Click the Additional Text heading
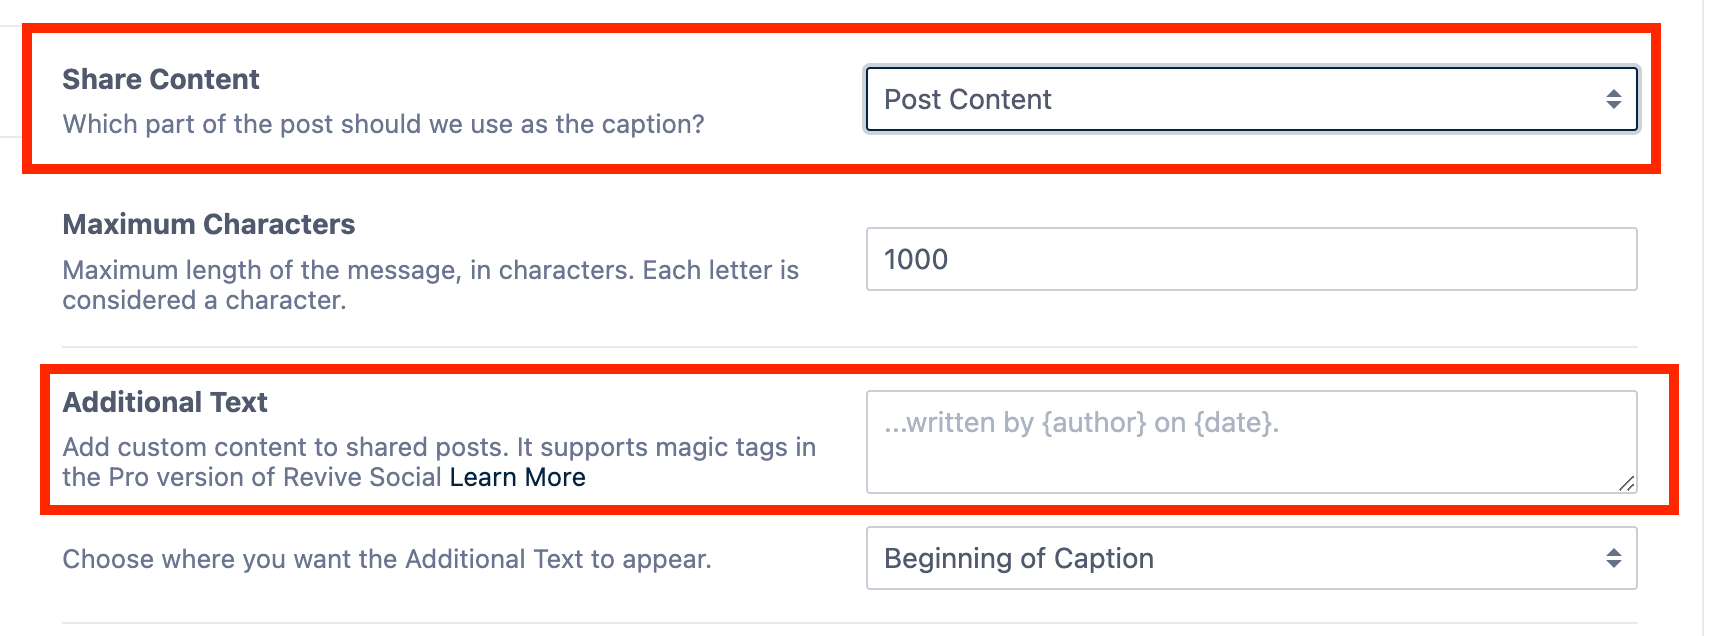 pos(165,402)
